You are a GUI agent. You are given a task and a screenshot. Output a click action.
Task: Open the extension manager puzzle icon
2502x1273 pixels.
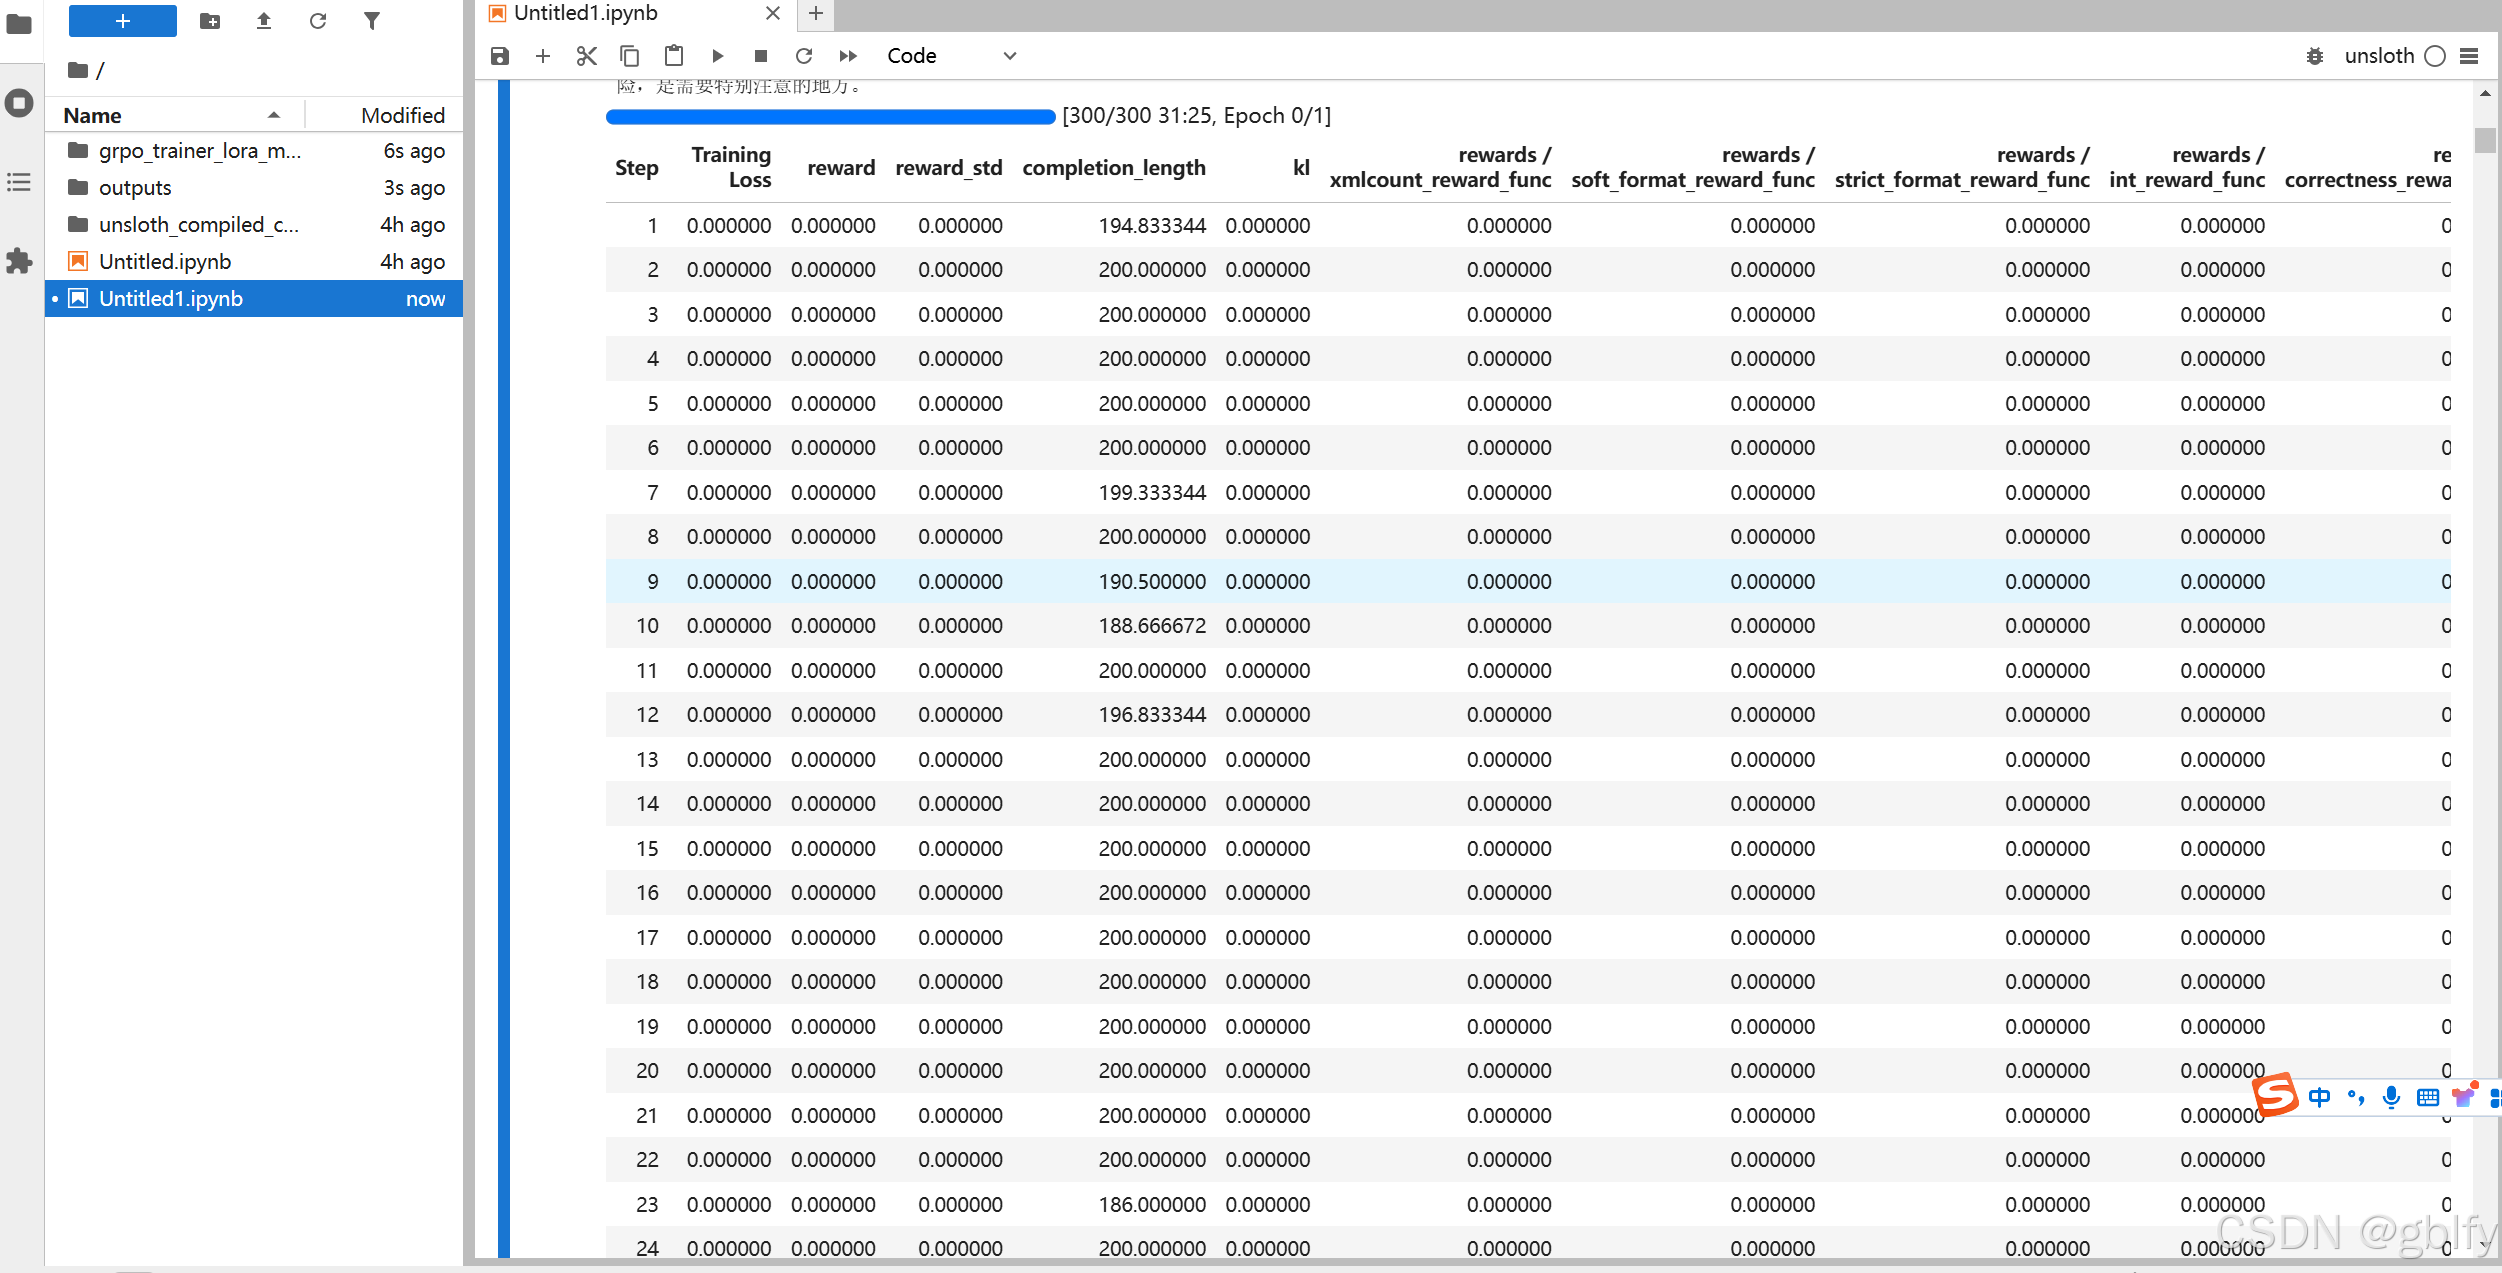(19, 261)
